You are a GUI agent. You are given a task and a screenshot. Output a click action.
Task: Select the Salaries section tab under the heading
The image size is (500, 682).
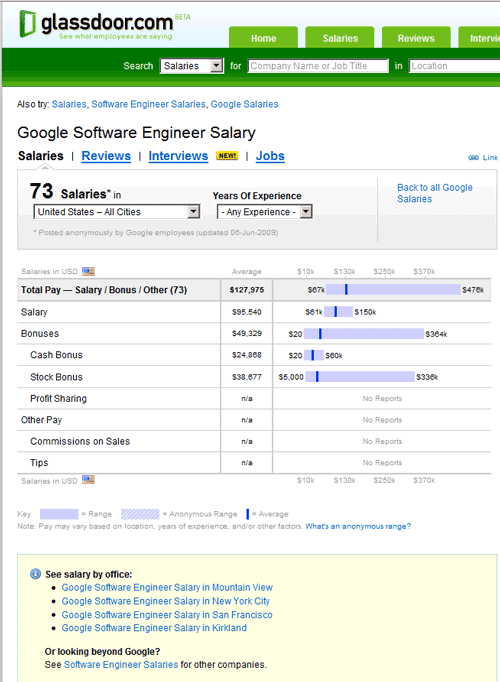(x=40, y=156)
